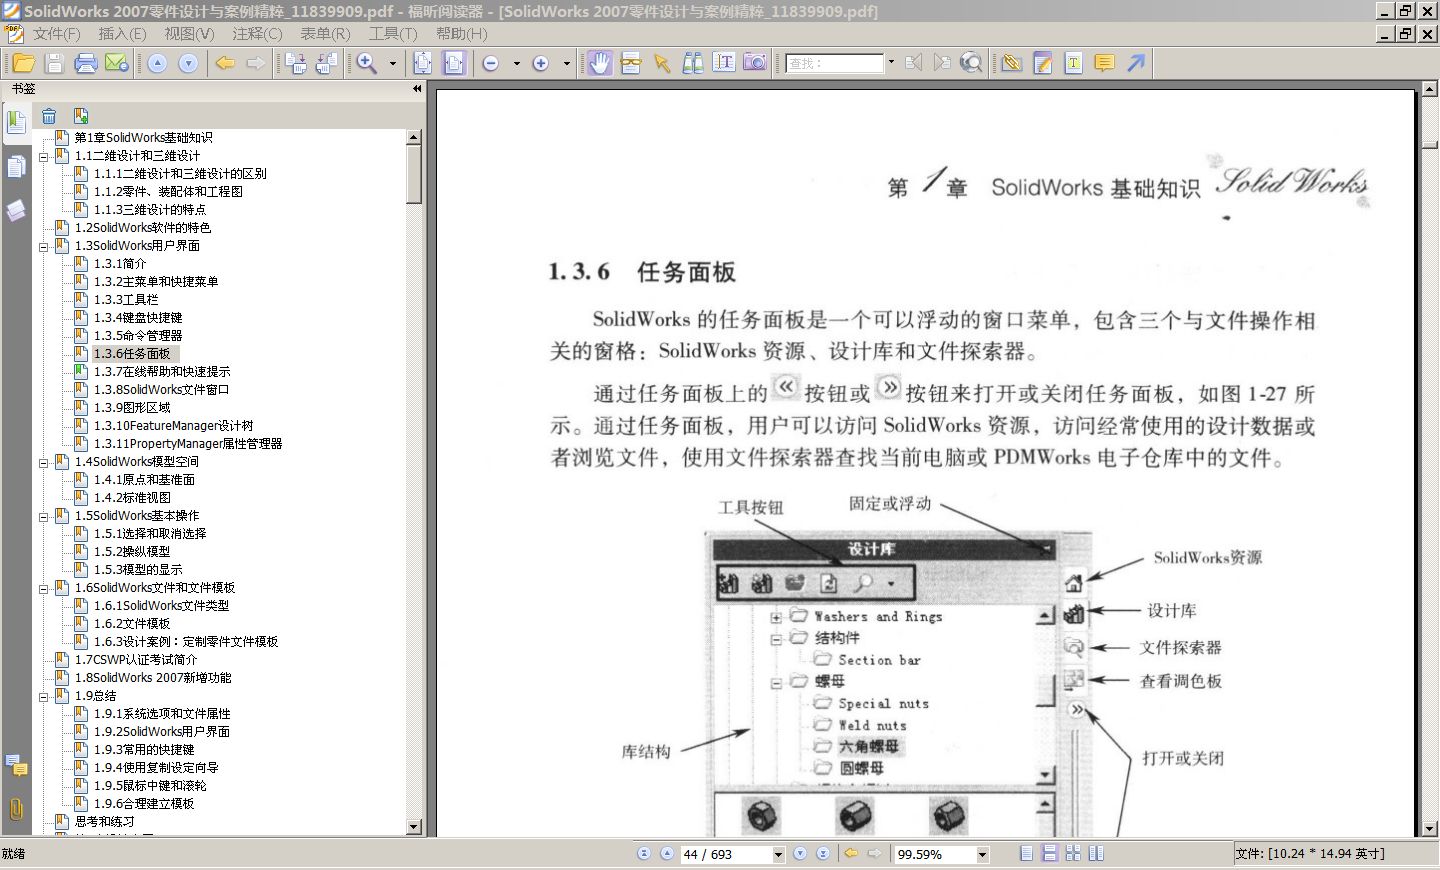Open the reading glasses text viewer
This screenshot has height=870, width=1440.
tap(630, 63)
